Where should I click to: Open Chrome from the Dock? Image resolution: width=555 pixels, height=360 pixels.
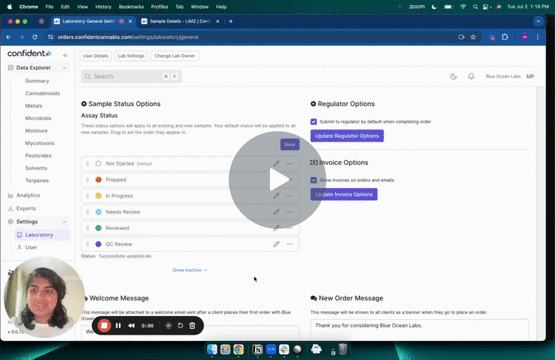pos(238,350)
